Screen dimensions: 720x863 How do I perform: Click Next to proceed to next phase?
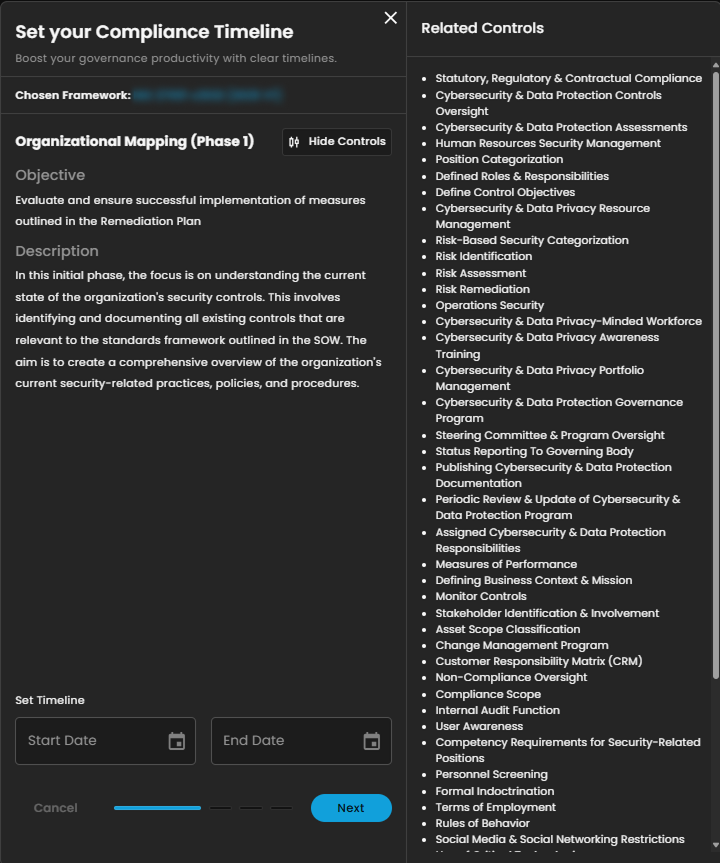351,808
